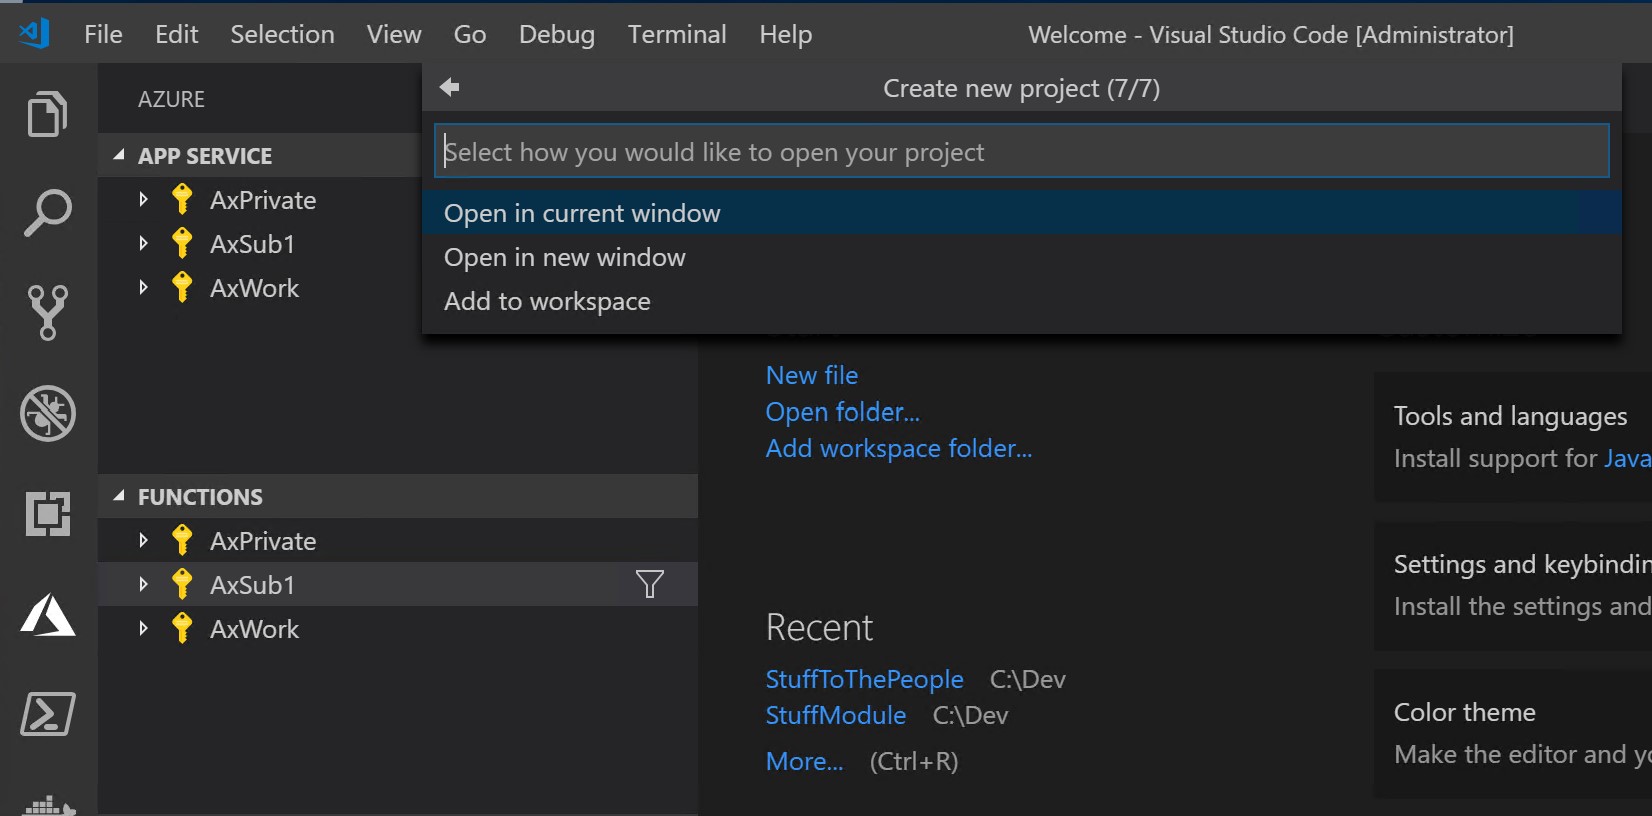Click the Color theme card
Image resolution: width=1652 pixels, height=816 pixels.
1513,733
